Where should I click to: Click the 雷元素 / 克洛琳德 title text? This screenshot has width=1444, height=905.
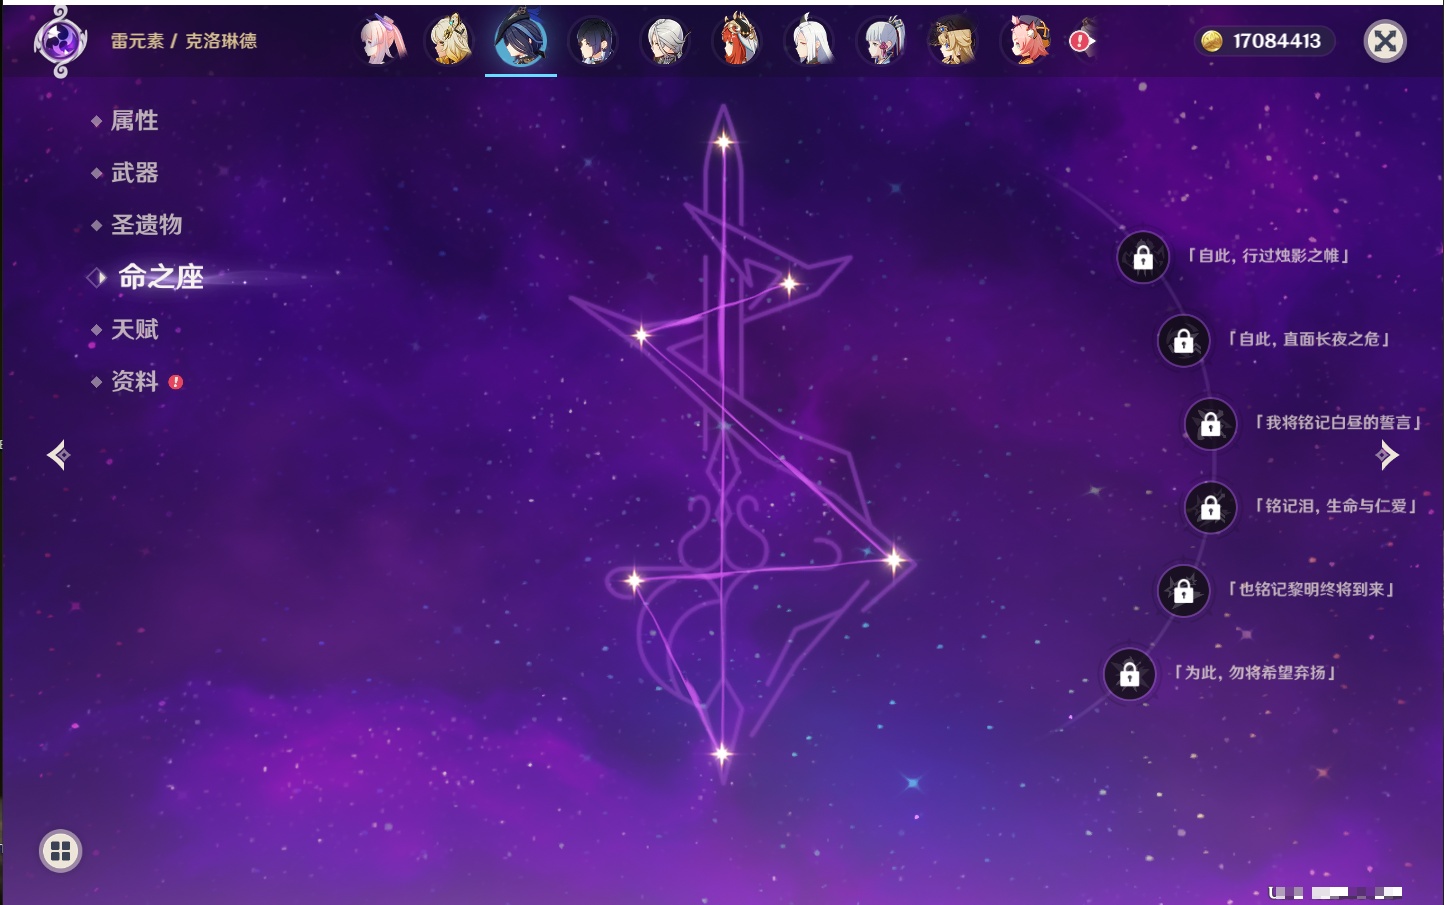184,41
